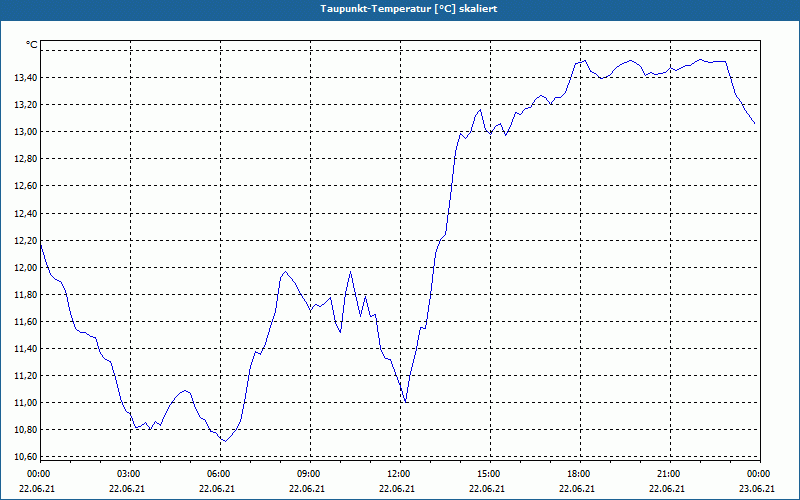Click the 09:00 time axis label

309,474
